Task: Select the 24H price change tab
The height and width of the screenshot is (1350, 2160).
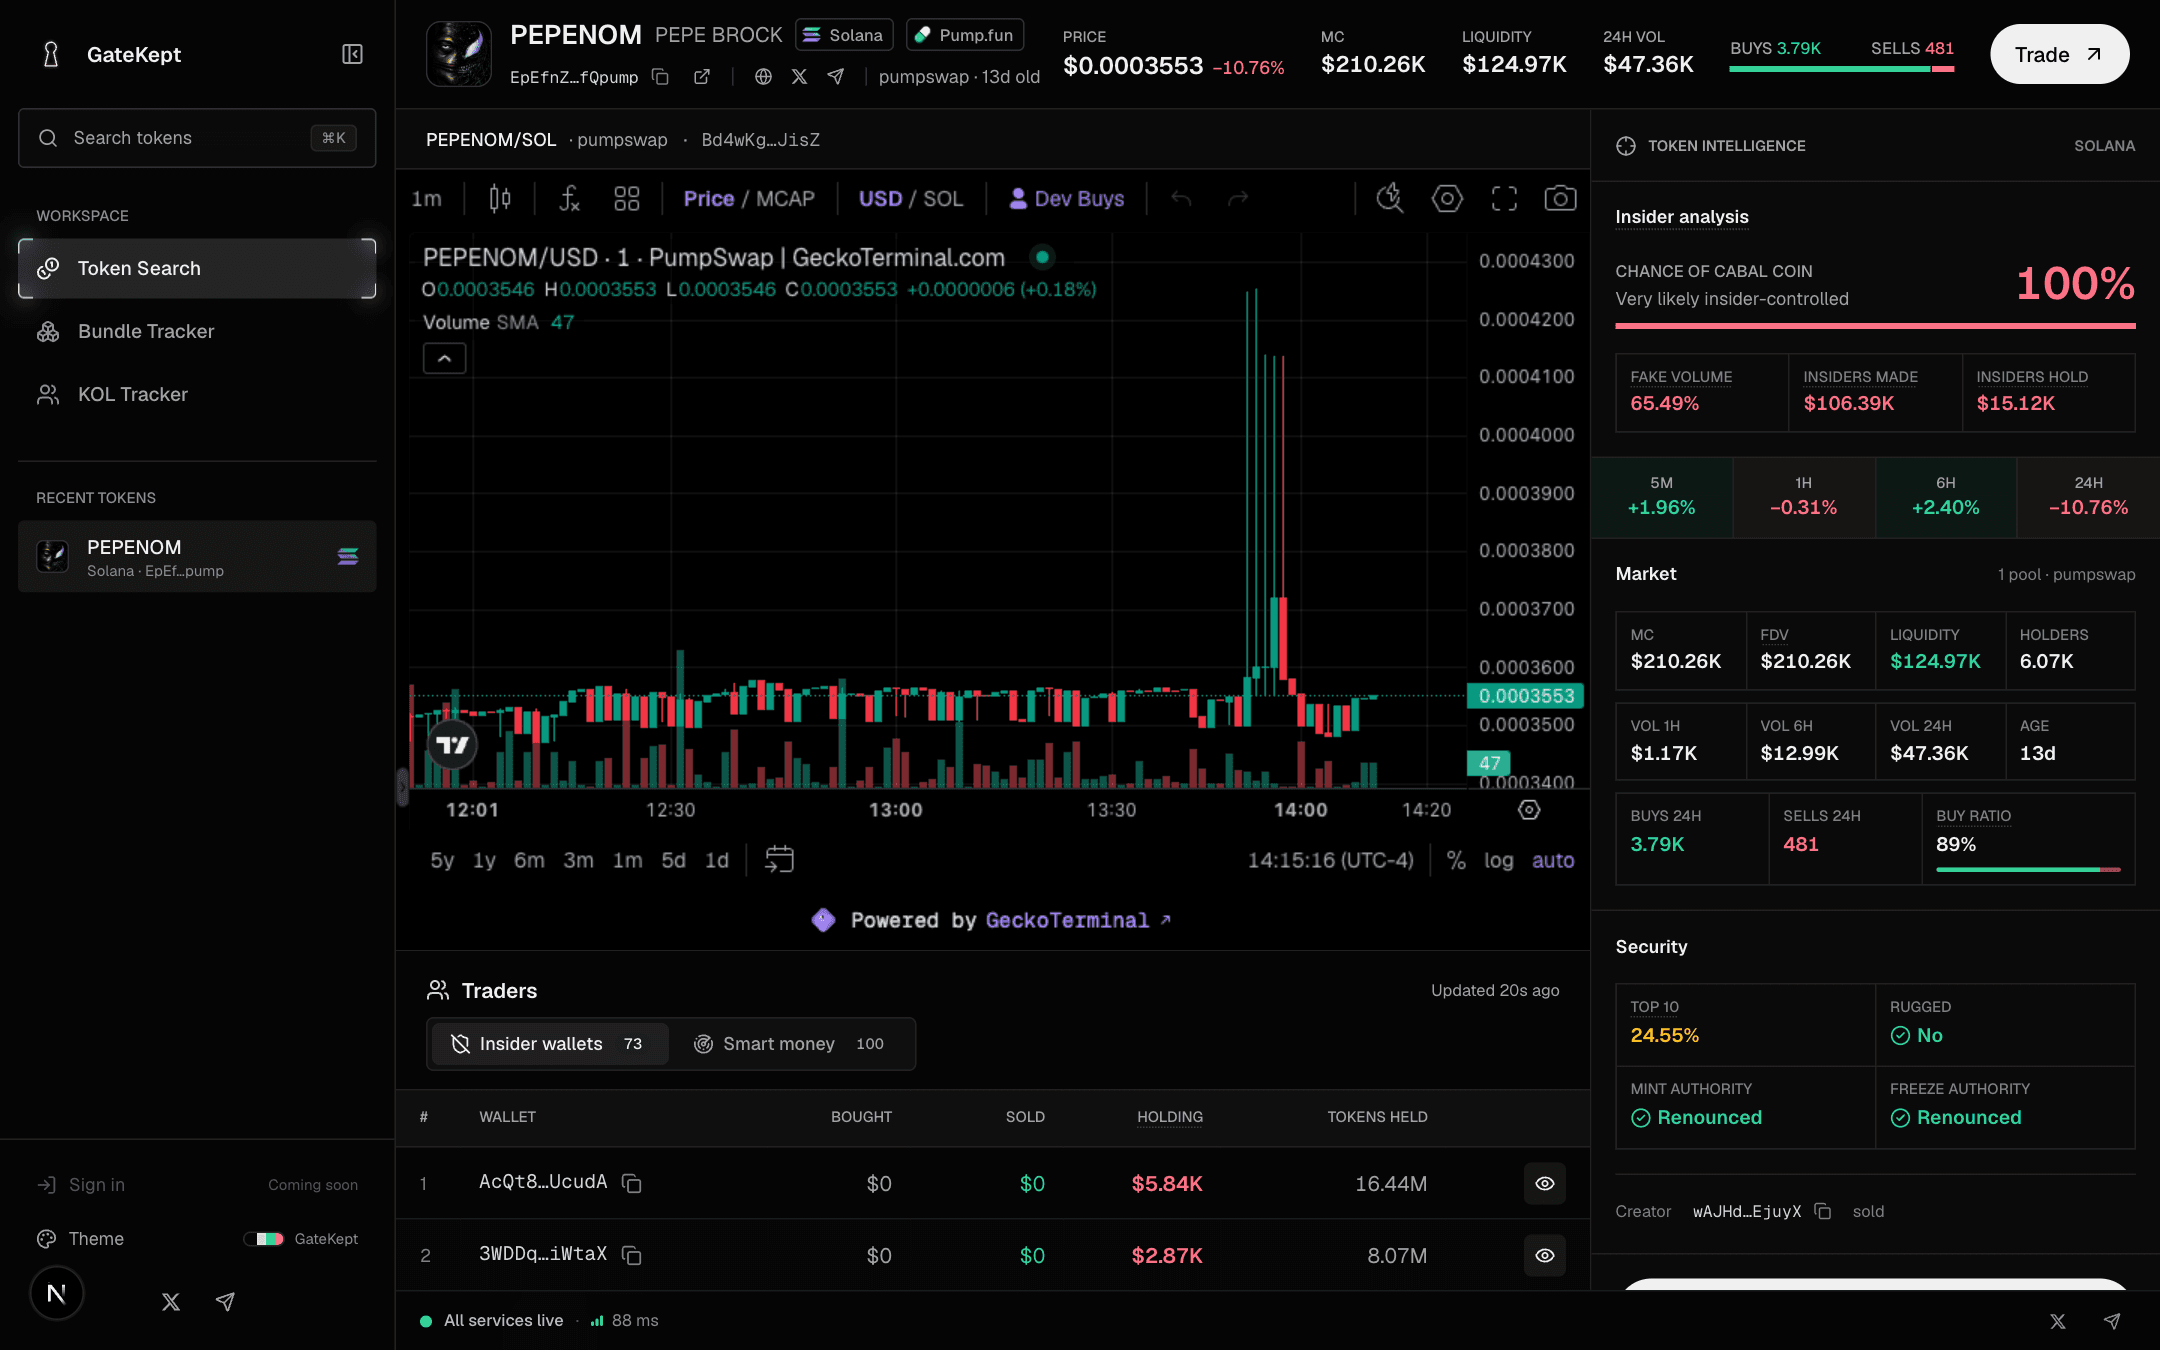Action: pos(2088,497)
